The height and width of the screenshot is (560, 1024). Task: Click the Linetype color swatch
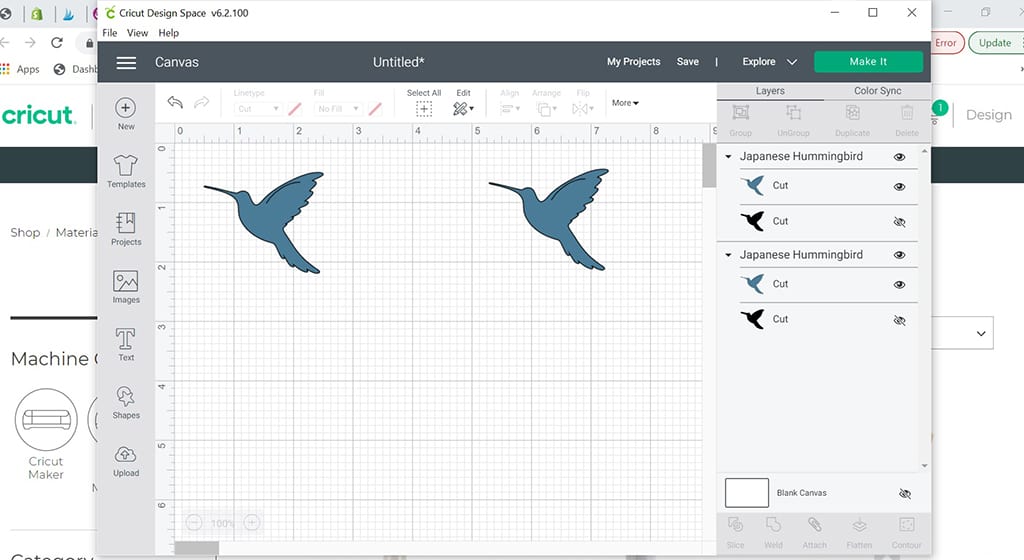pos(295,109)
